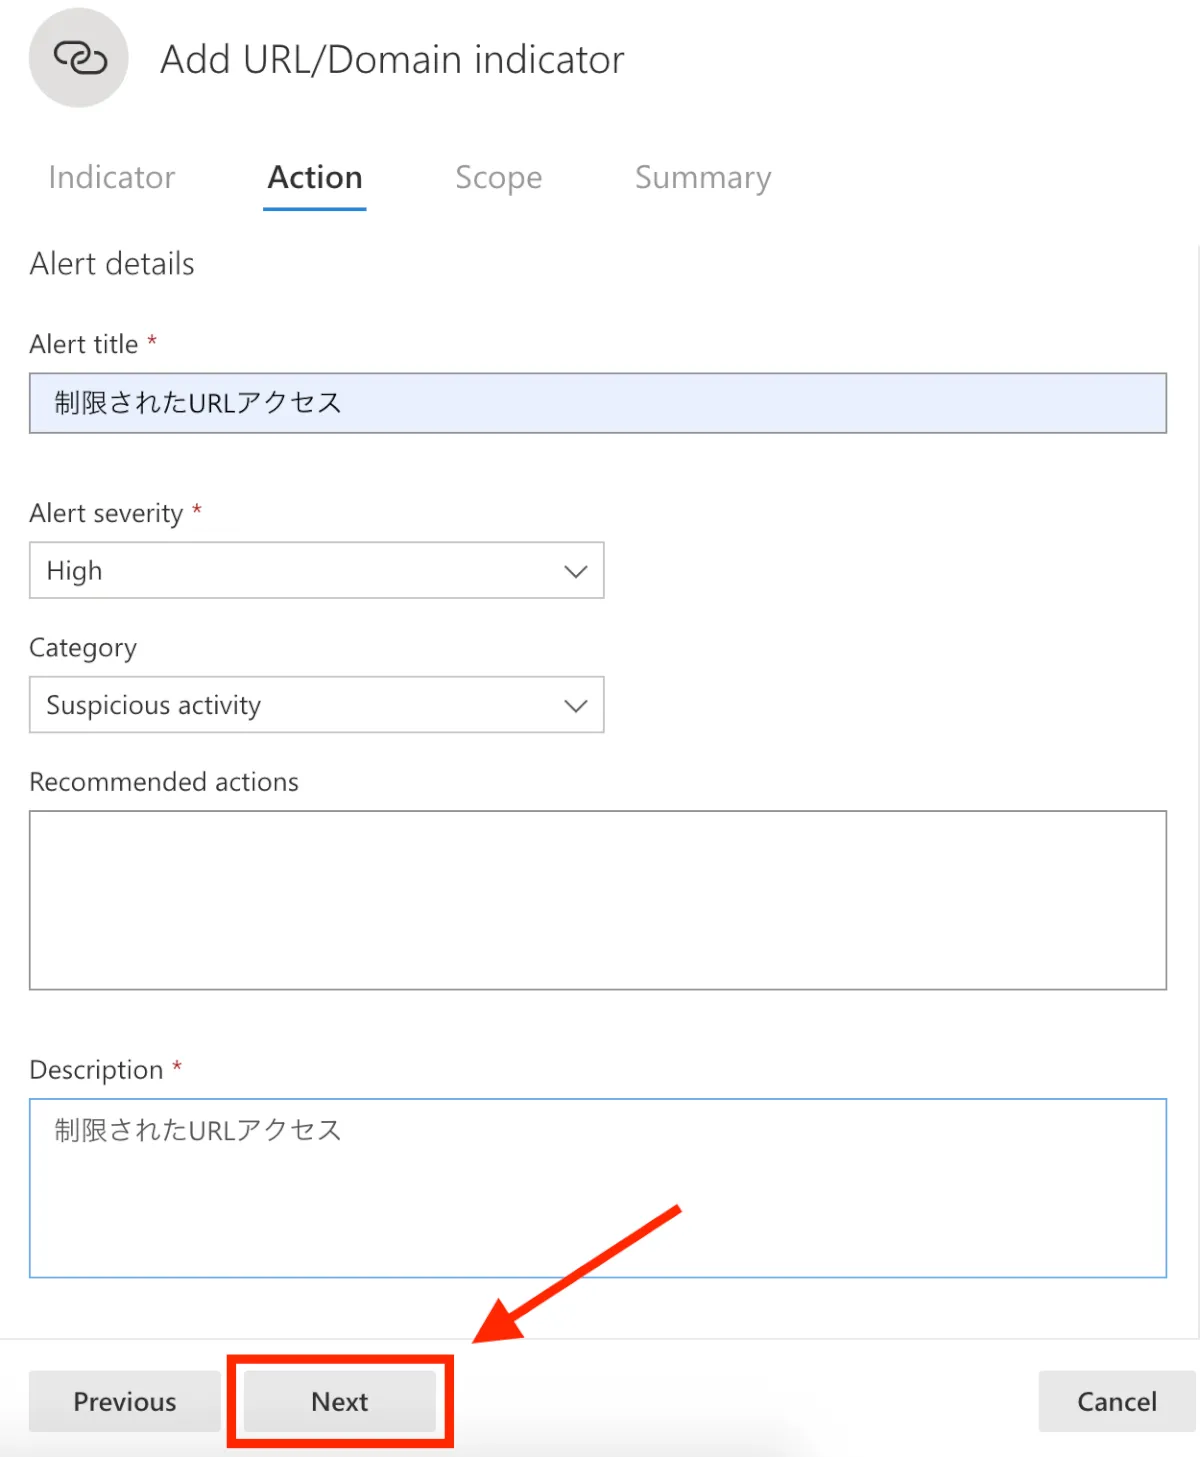
Task: Focus the Alert title input field
Action: 597,403
